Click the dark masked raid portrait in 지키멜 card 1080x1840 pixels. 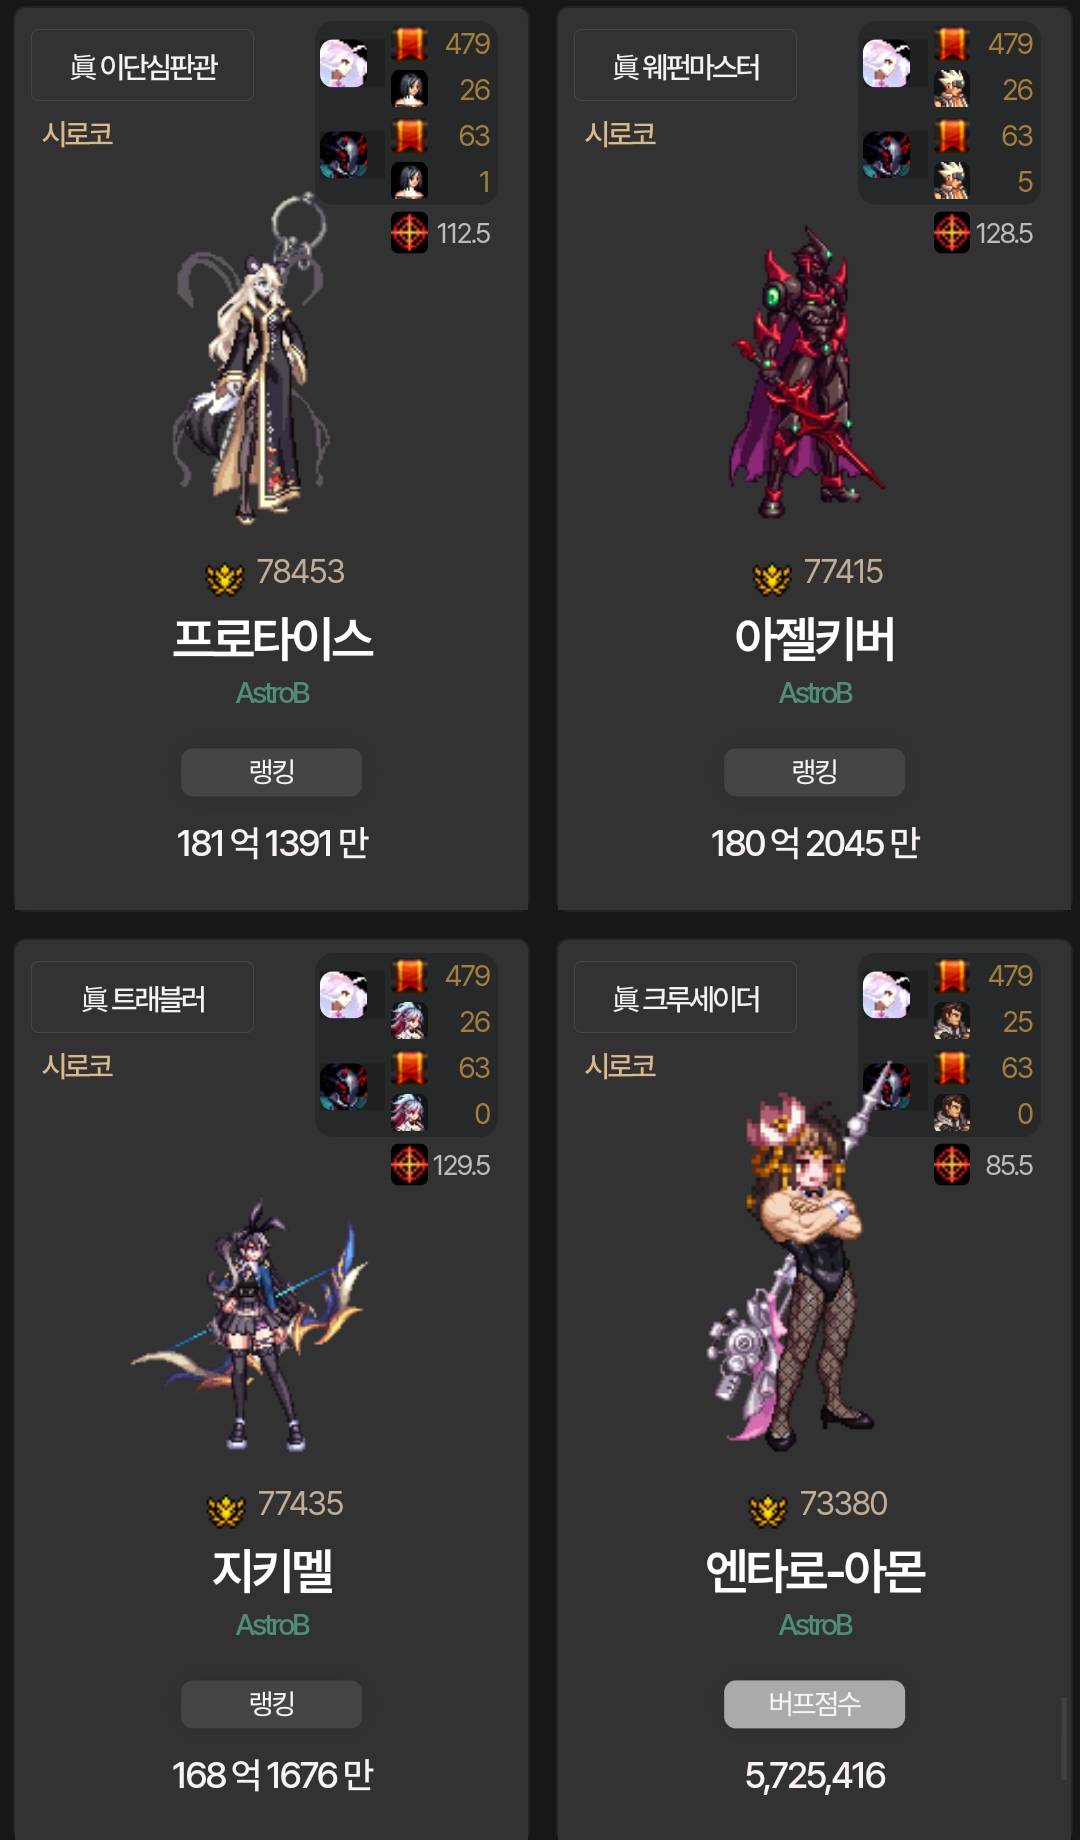point(343,1086)
